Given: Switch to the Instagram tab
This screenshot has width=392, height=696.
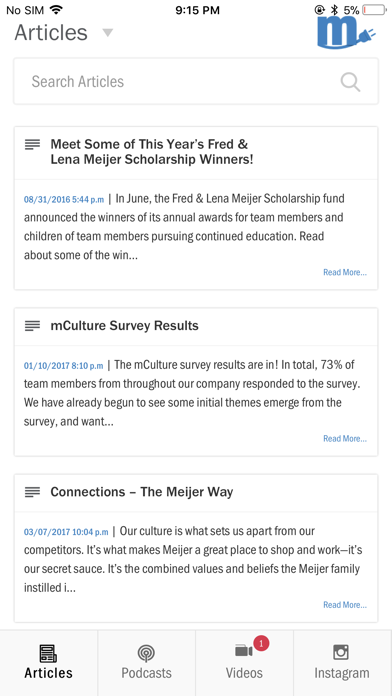Looking at the screenshot, I should [342, 663].
